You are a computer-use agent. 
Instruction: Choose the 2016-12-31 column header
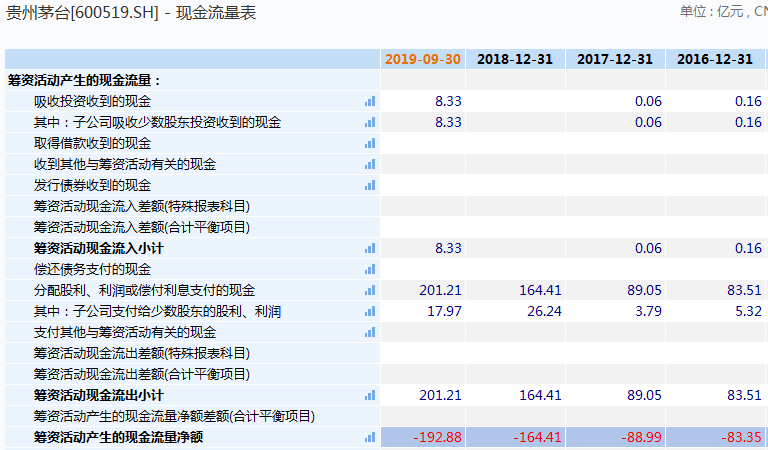tap(714, 59)
